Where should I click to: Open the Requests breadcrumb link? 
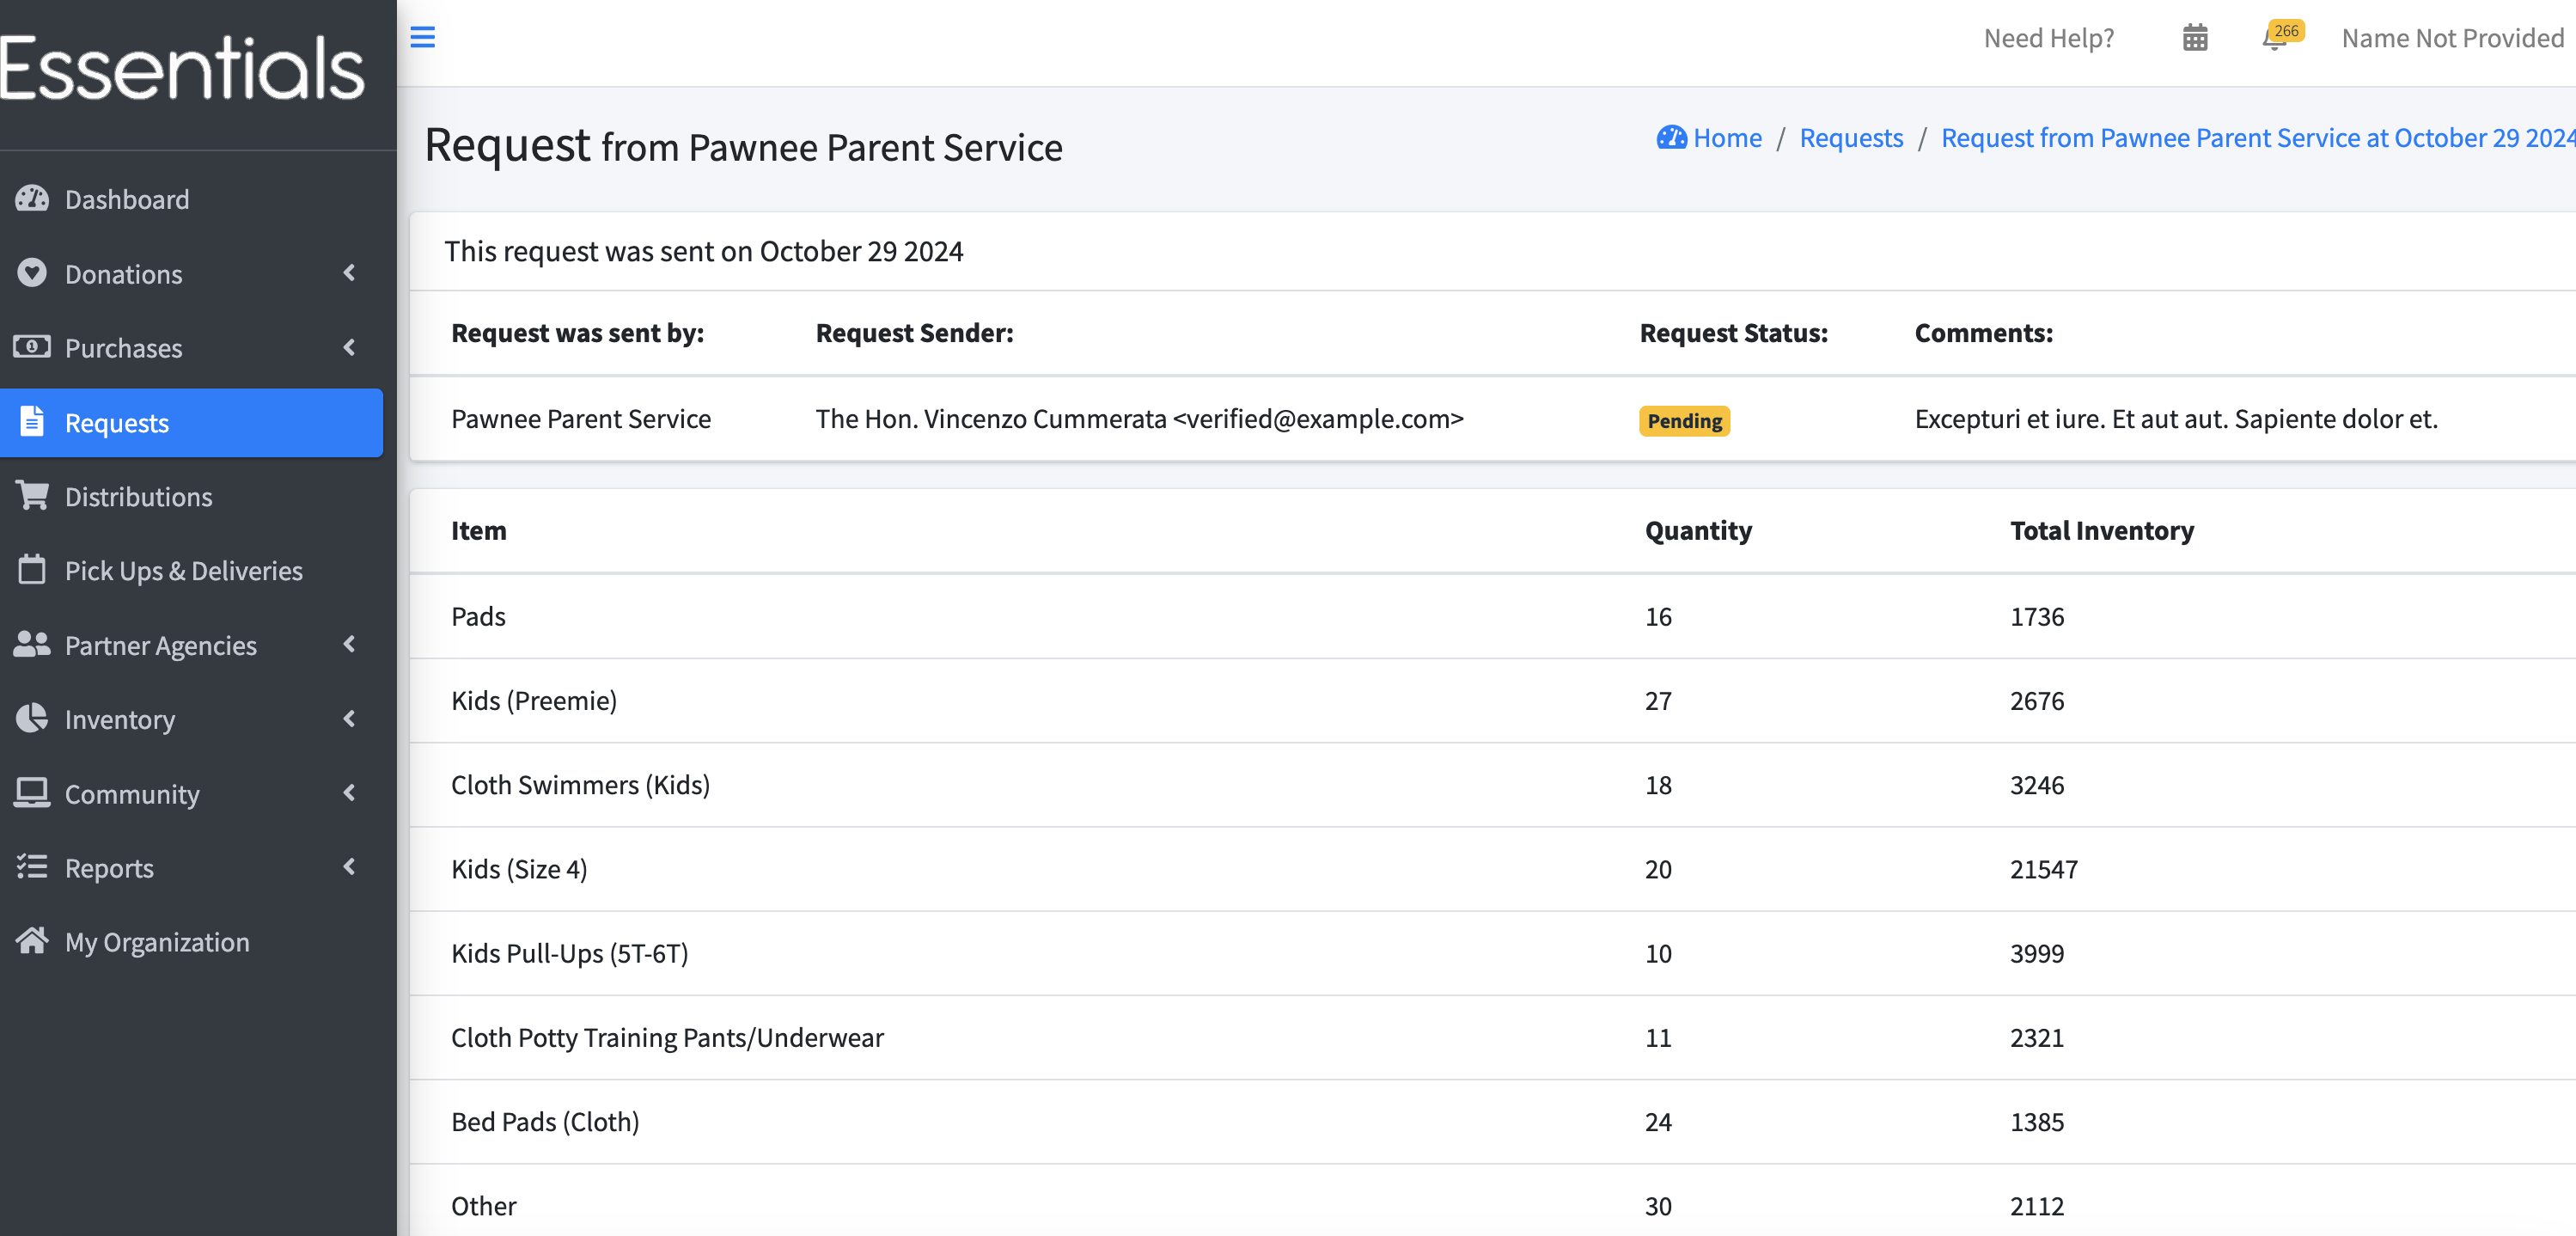click(1851, 138)
